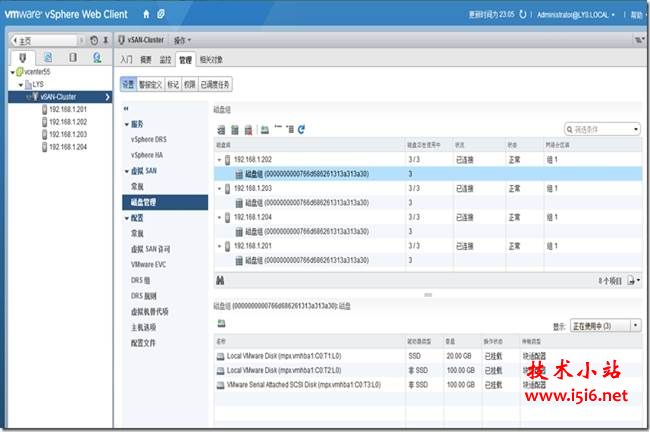This screenshot has height=432, width=650.
Task: Click the green add-disk toolbar icon
Action: pos(264,130)
